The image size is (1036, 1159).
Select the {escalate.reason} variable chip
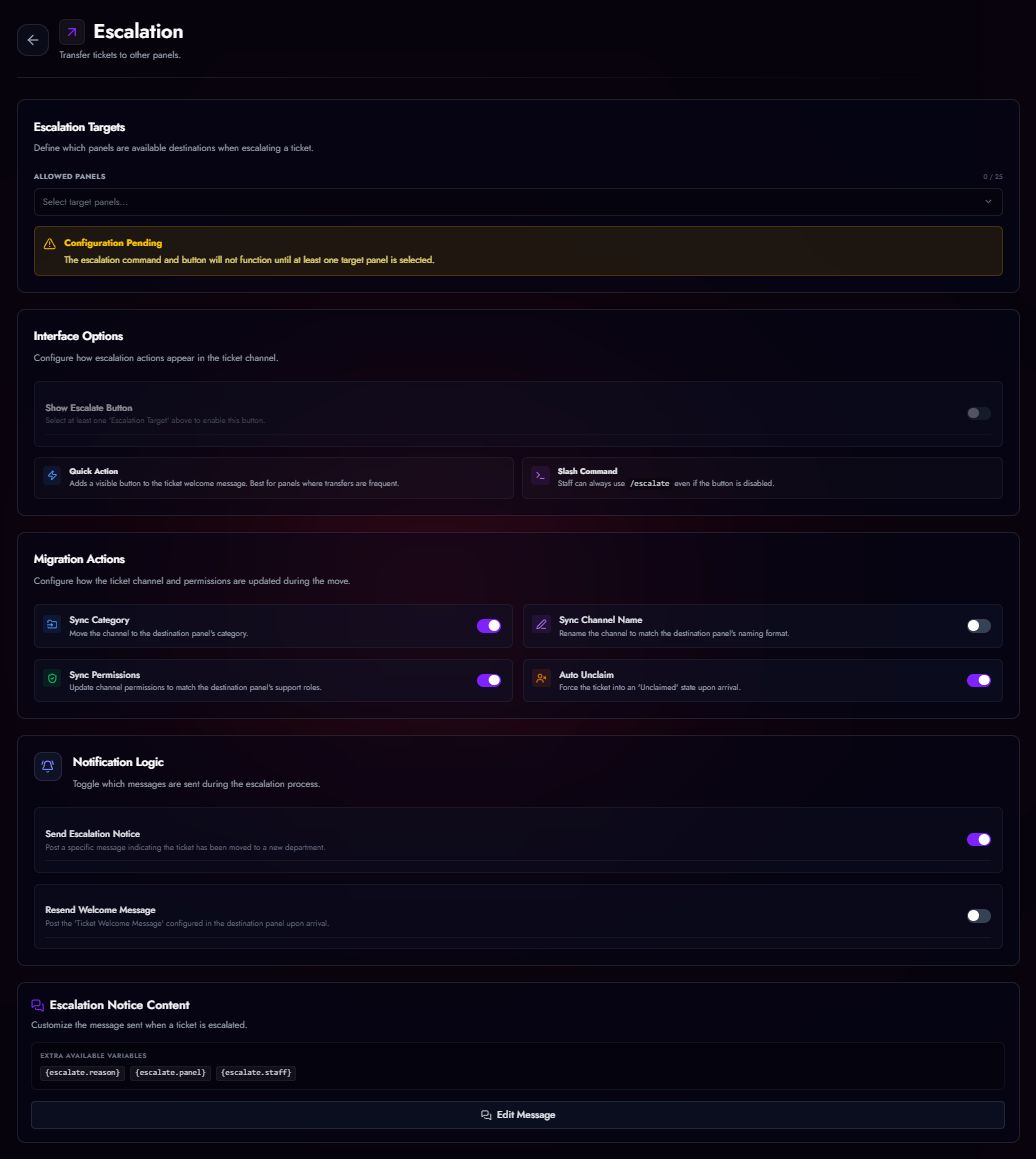point(82,1072)
